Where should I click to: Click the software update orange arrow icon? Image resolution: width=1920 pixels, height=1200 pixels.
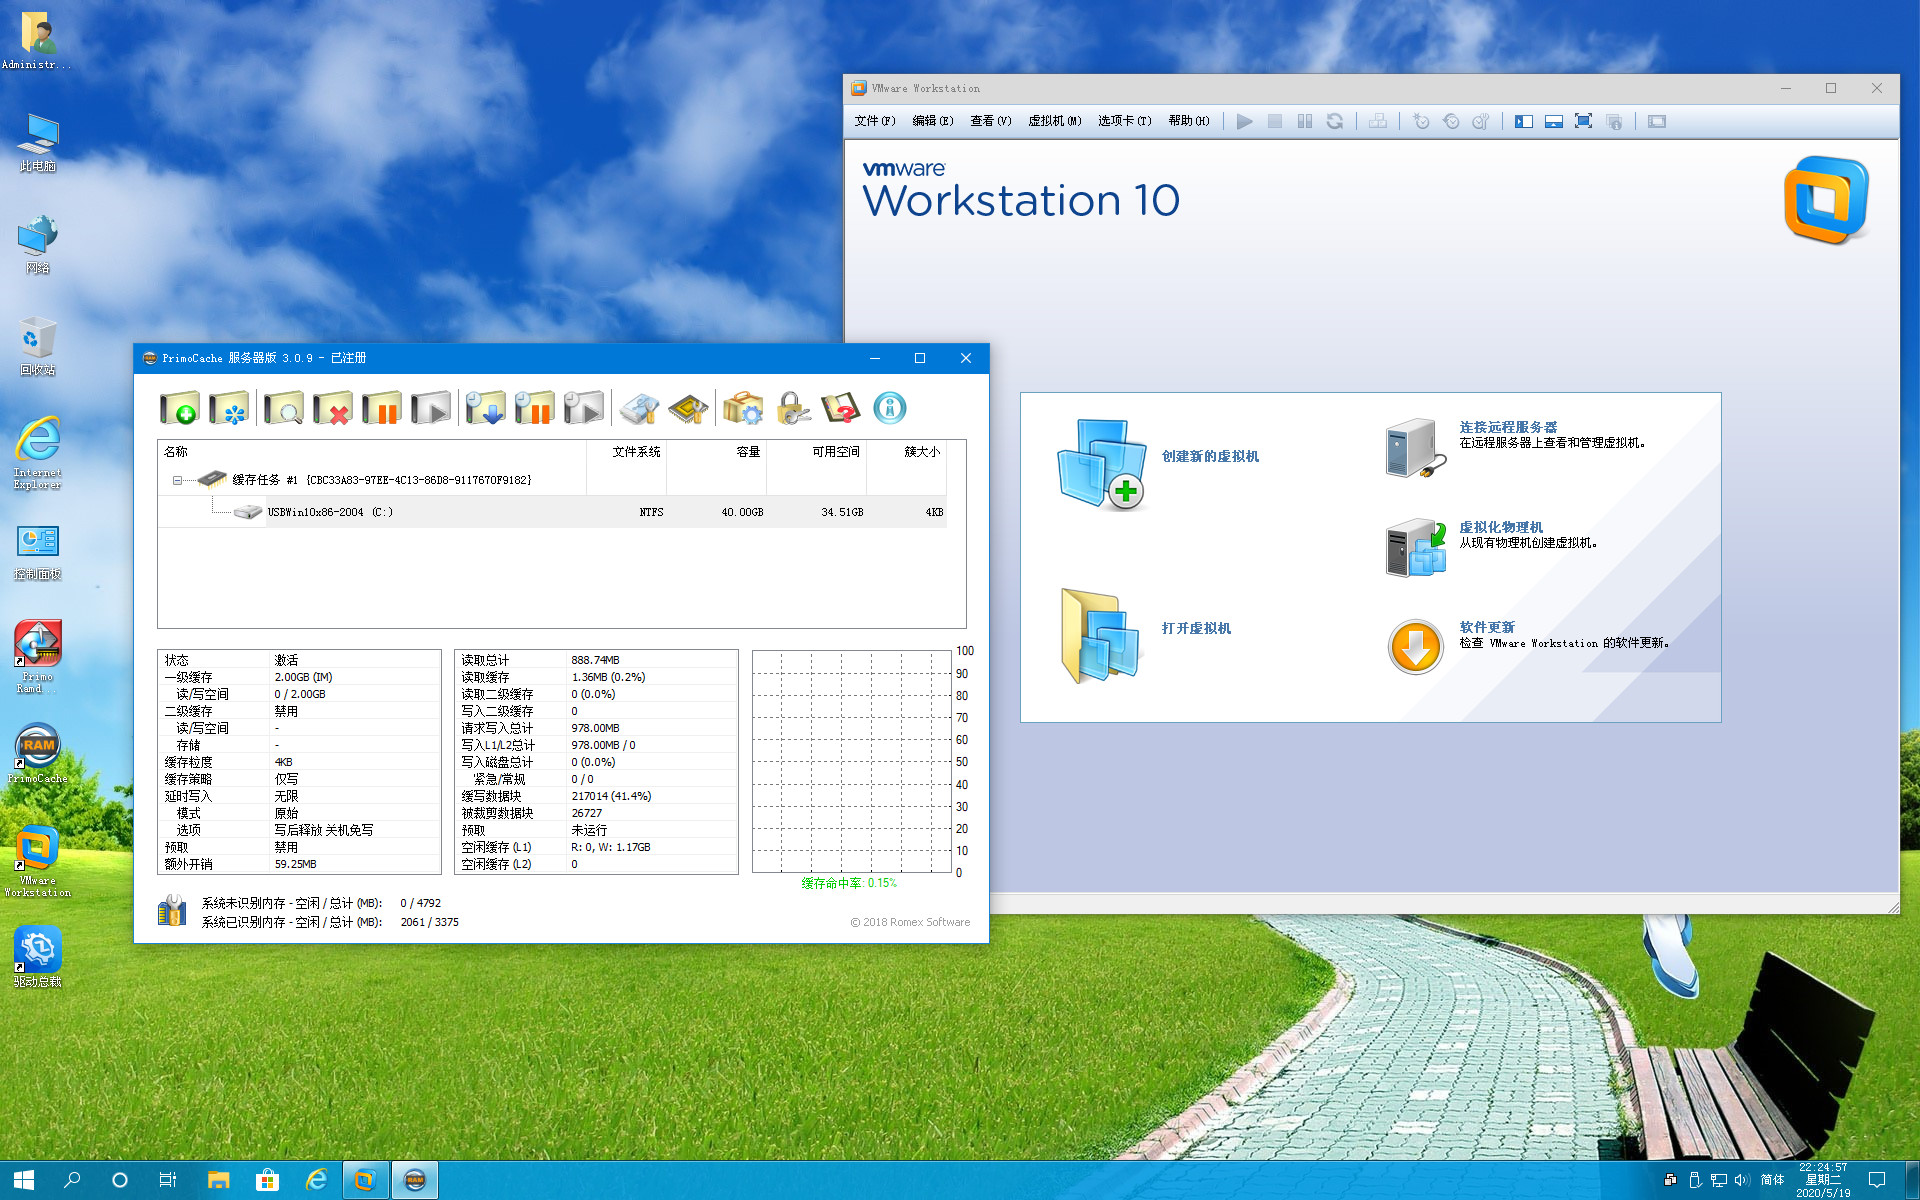pyautogui.click(x=1416, y=647)
